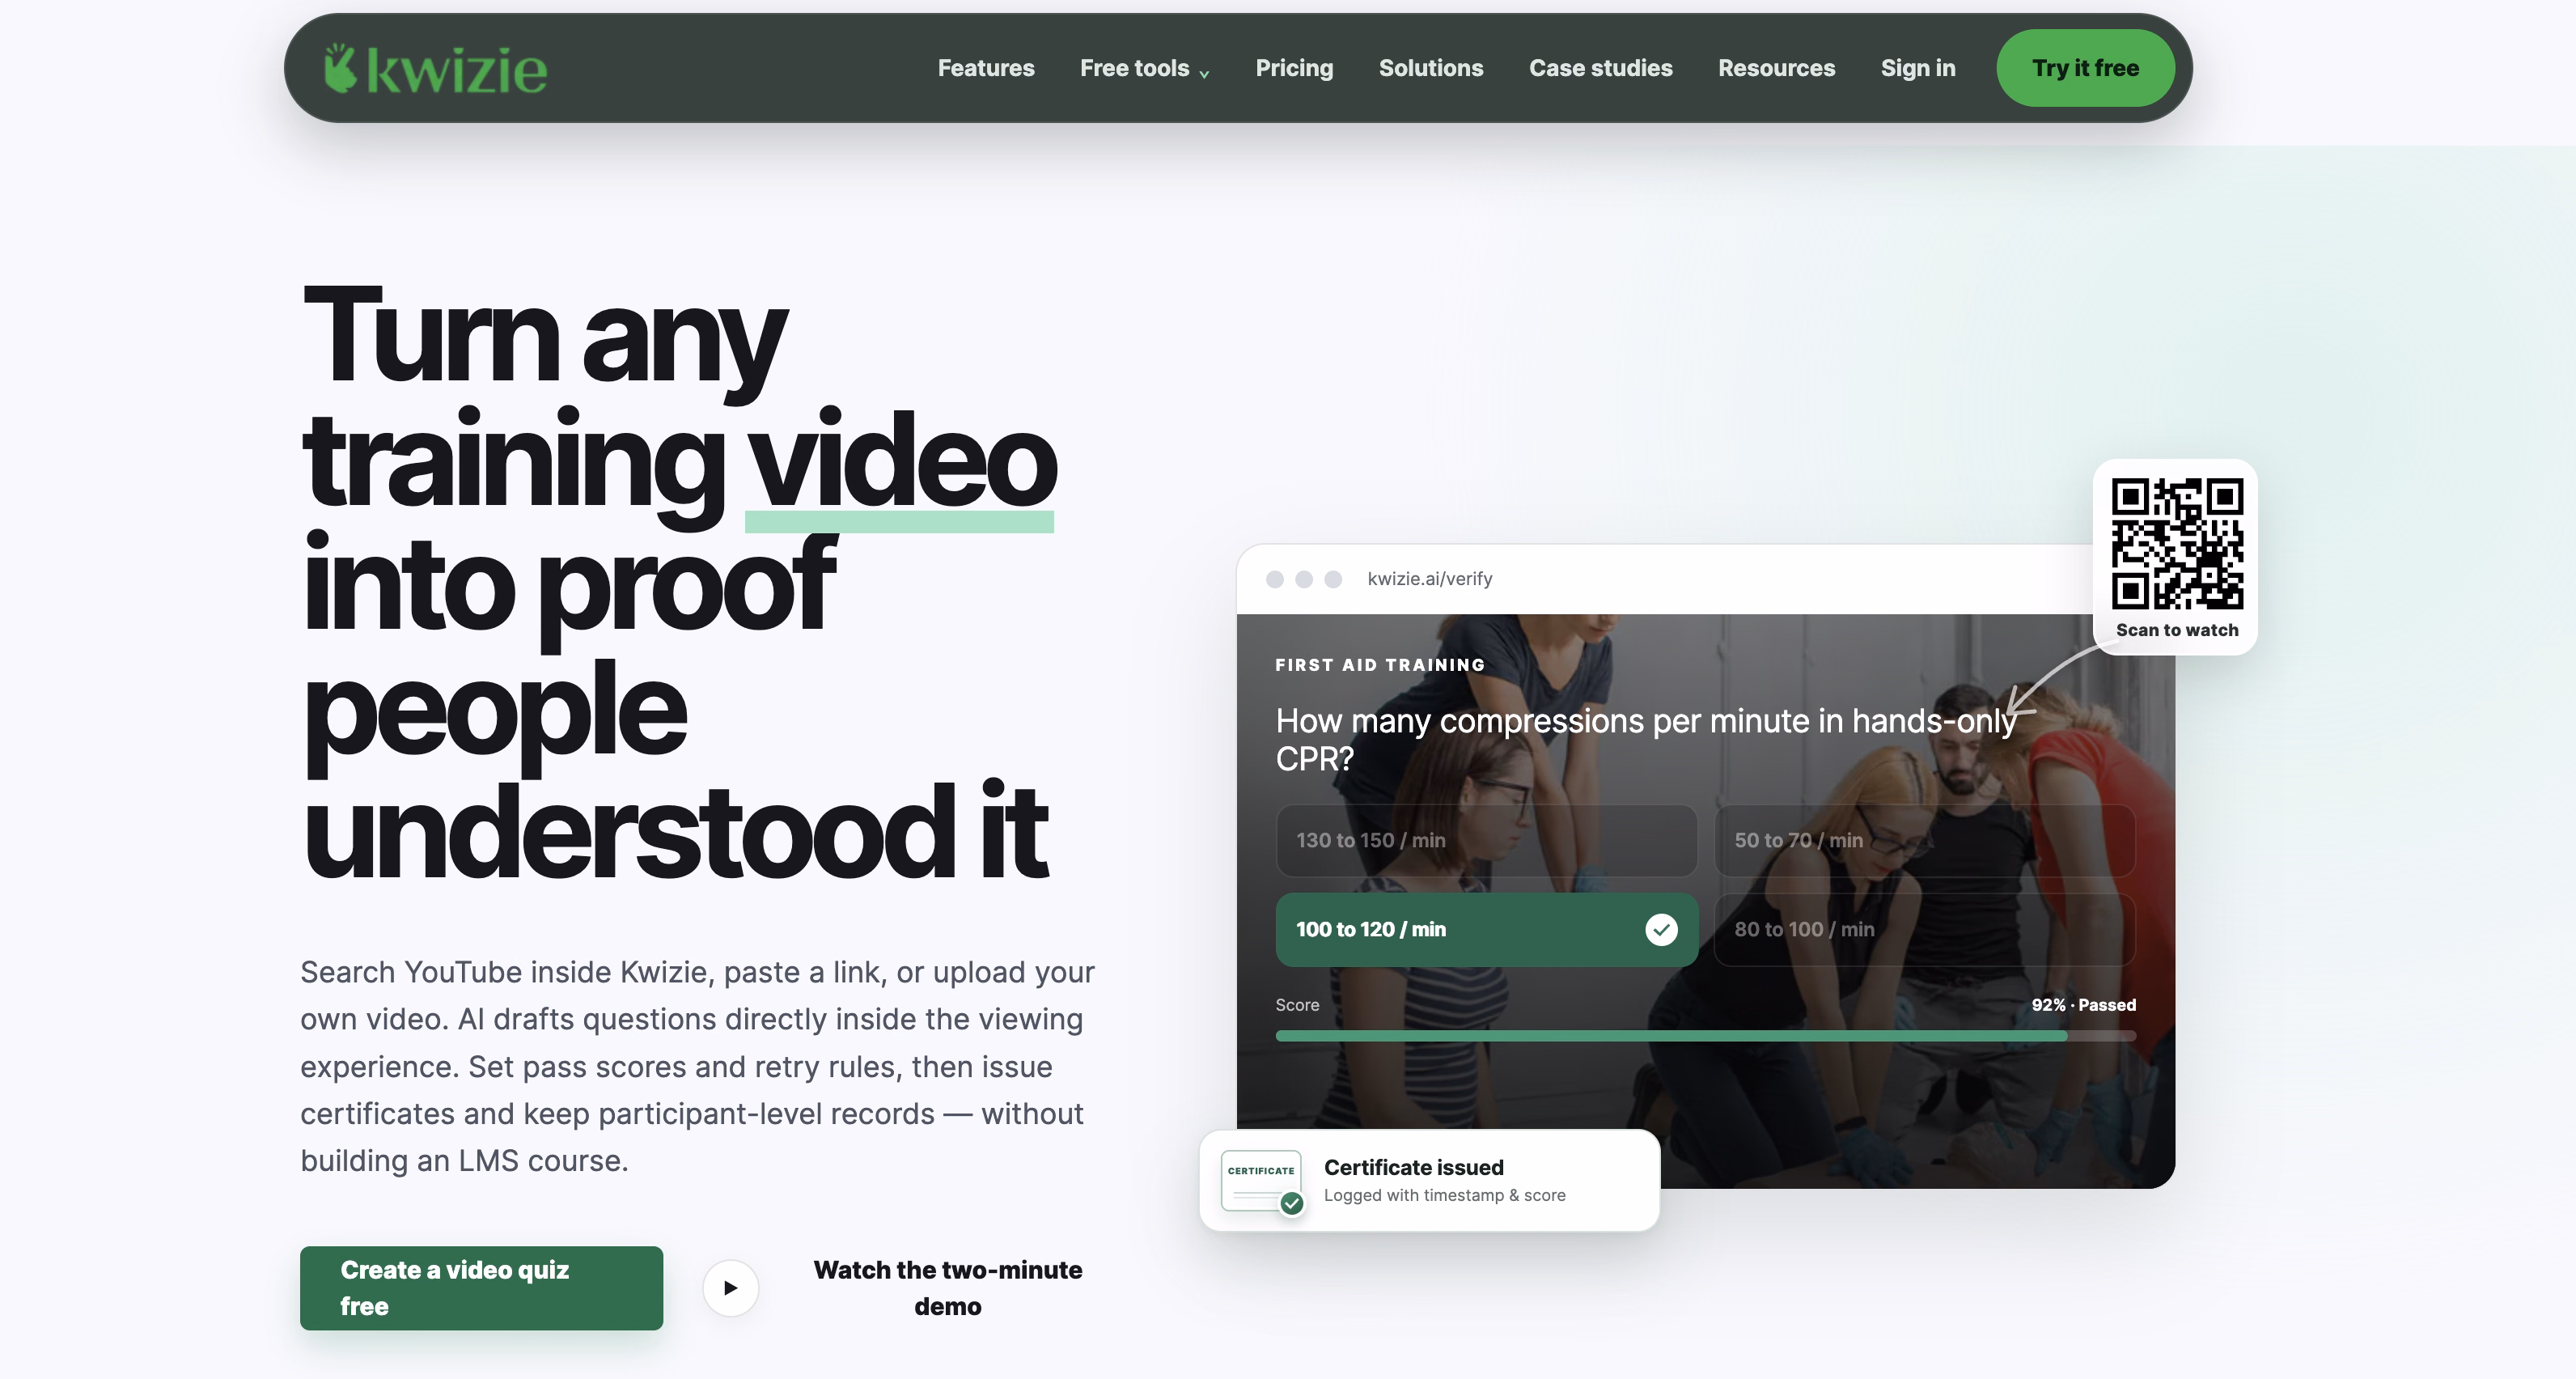This screenshot has height=1379, width=2576.
Task: Open Case studies from the navbar
Action: 1600,68
